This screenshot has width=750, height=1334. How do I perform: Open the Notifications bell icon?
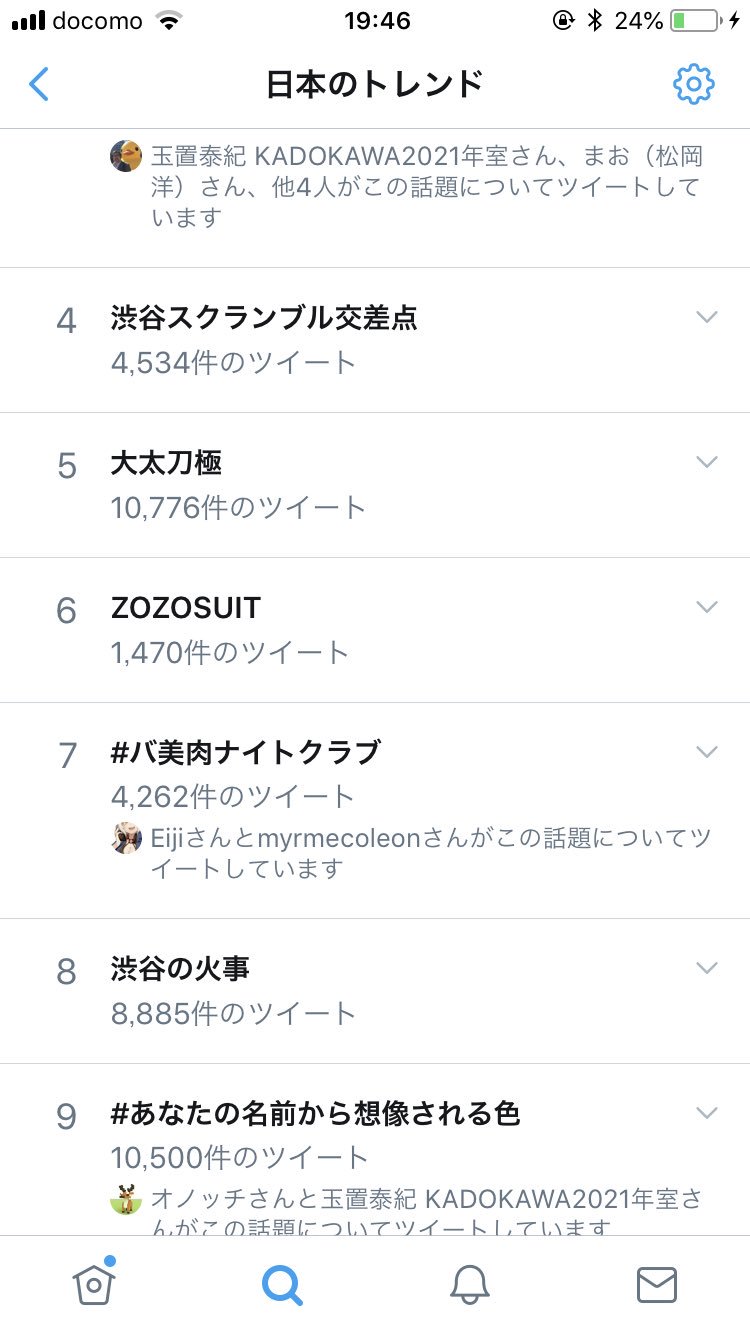coord(469,1285)
